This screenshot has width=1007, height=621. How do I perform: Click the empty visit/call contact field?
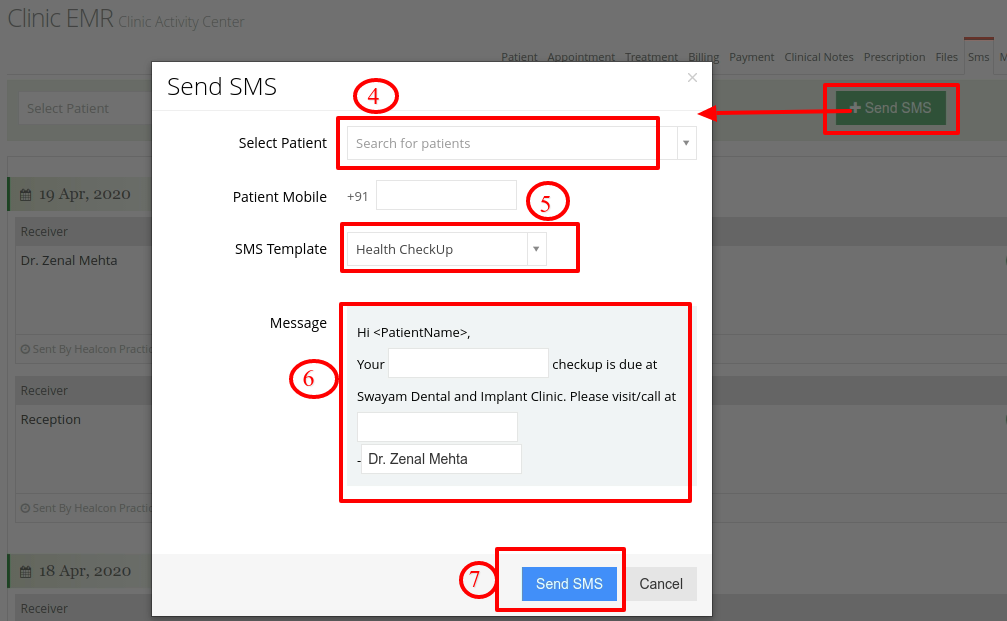point(437,427)
